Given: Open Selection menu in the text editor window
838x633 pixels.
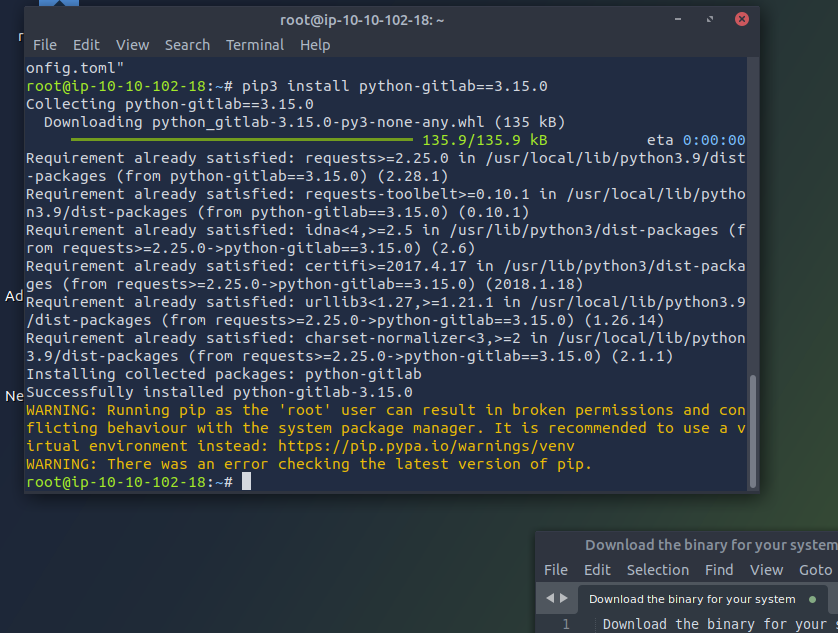Looking at the screenshot, I should point(658,570).
